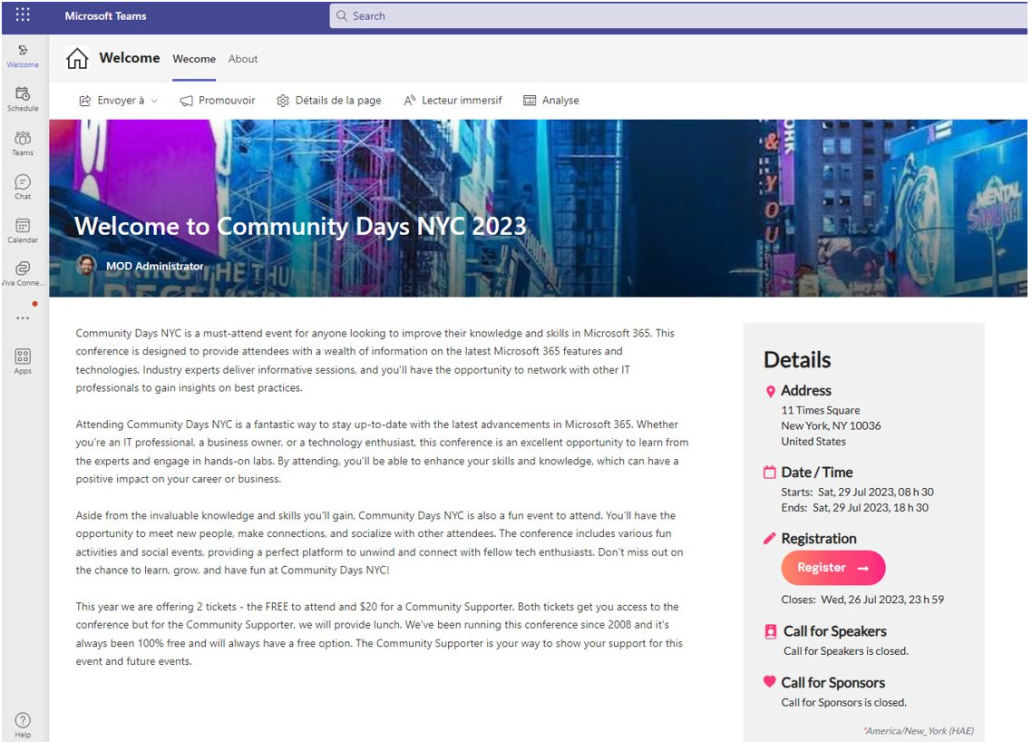Open the Apps store icon
The height and width of the screenshot is (742, 1032).
point(22,361)
